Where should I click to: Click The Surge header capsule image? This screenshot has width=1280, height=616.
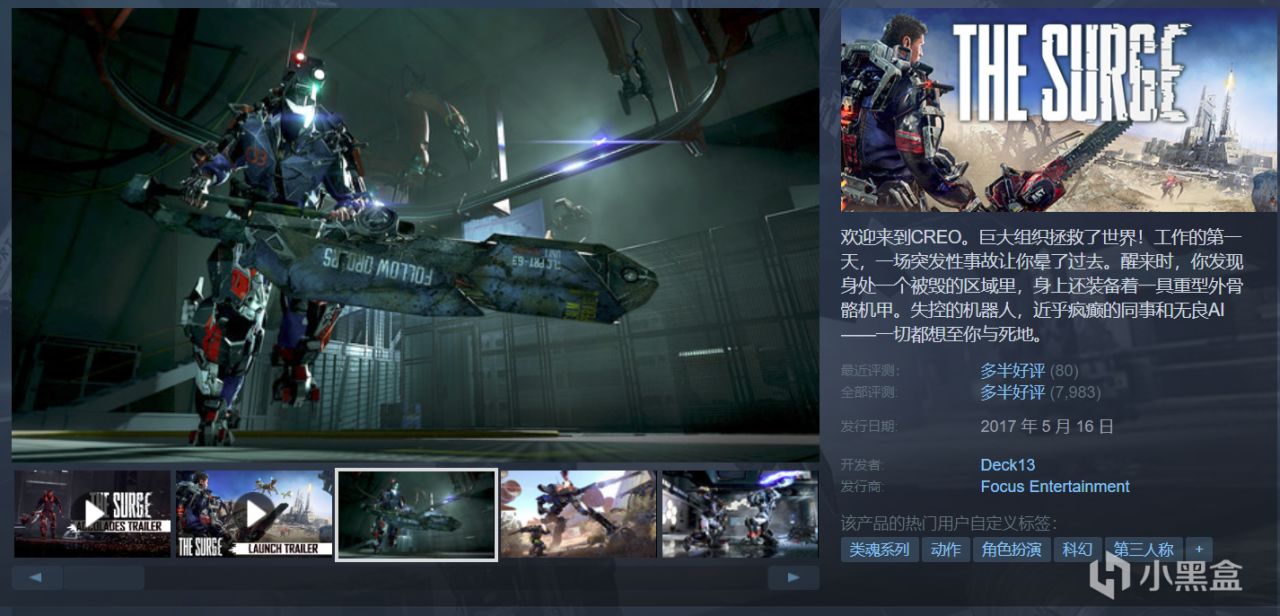[x=1059, y=110]
